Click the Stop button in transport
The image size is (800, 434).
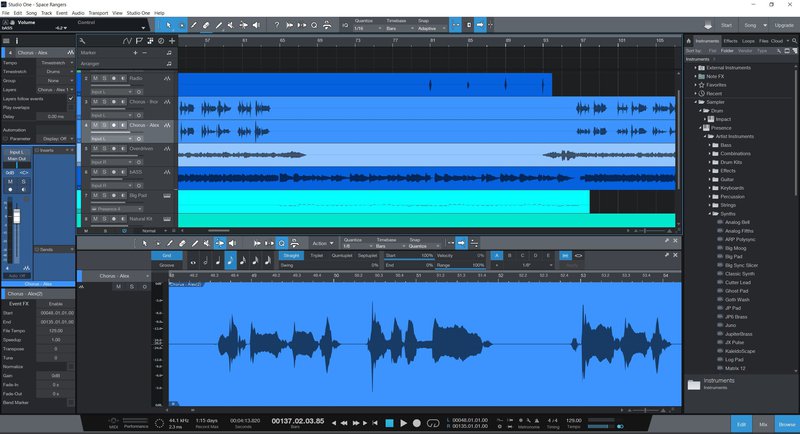click(389, 423)
